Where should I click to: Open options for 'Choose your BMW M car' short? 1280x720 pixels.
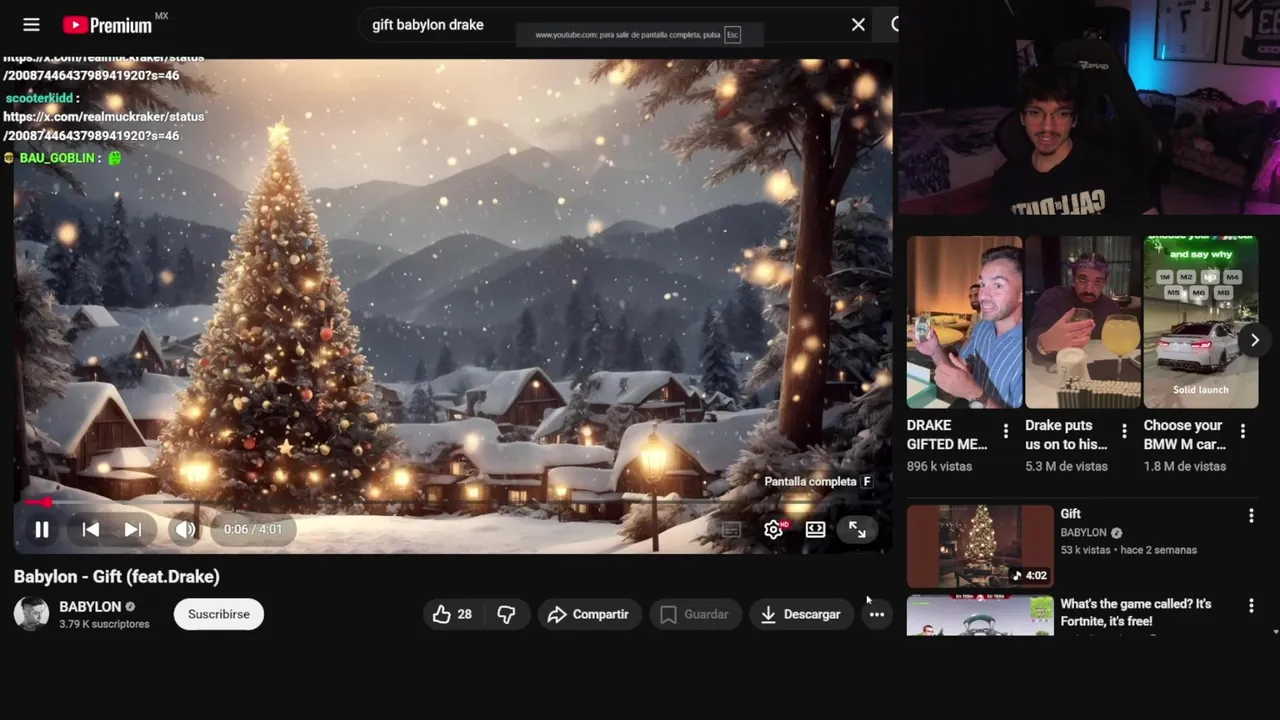[1243, 432]
